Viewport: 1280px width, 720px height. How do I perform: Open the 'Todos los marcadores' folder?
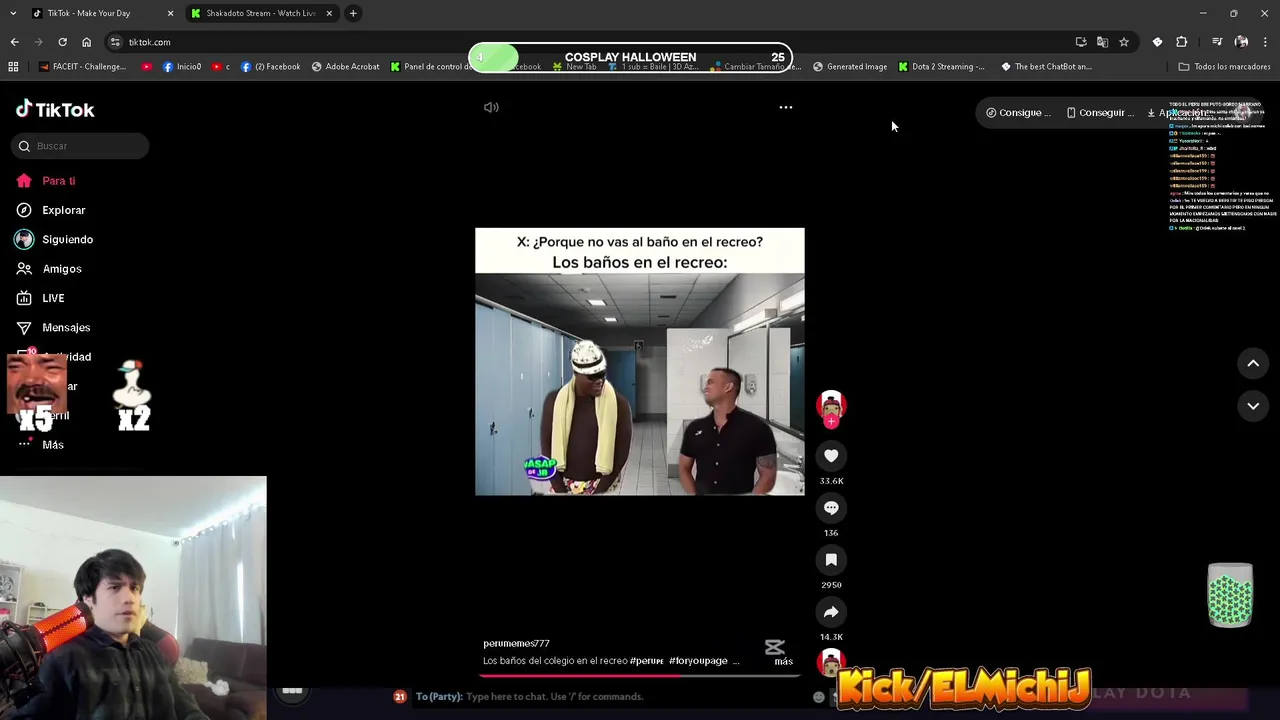click(x=1224, y=67)
